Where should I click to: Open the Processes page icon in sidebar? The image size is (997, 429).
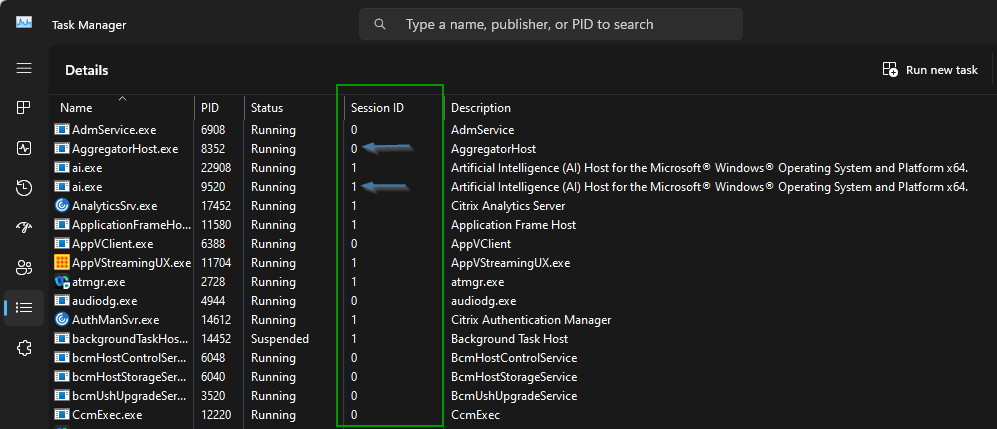click(x=24, y=108)
